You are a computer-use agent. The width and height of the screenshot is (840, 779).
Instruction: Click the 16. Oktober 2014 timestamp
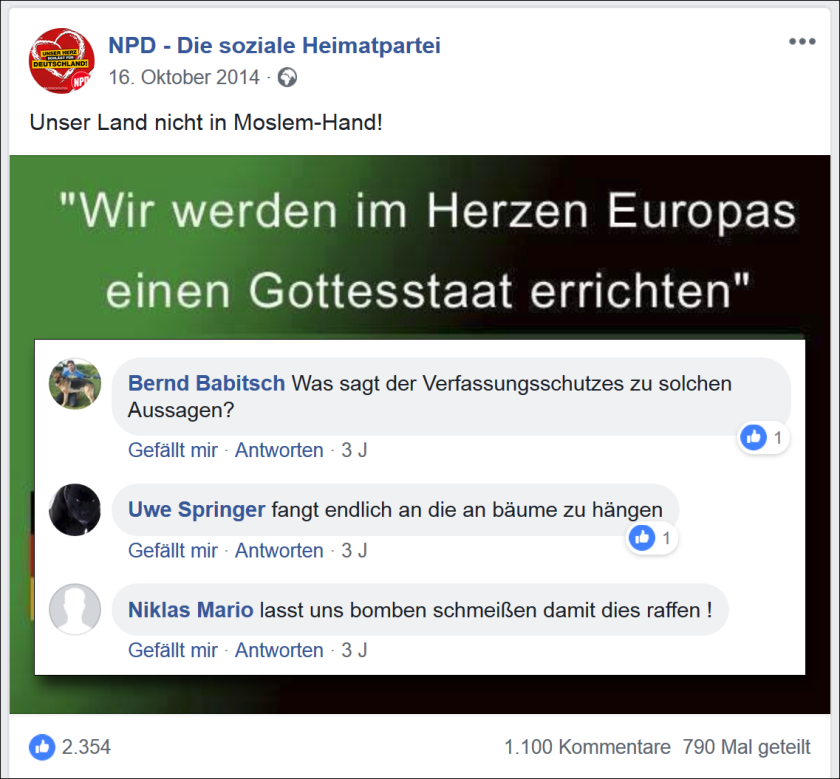coord(184,78)
